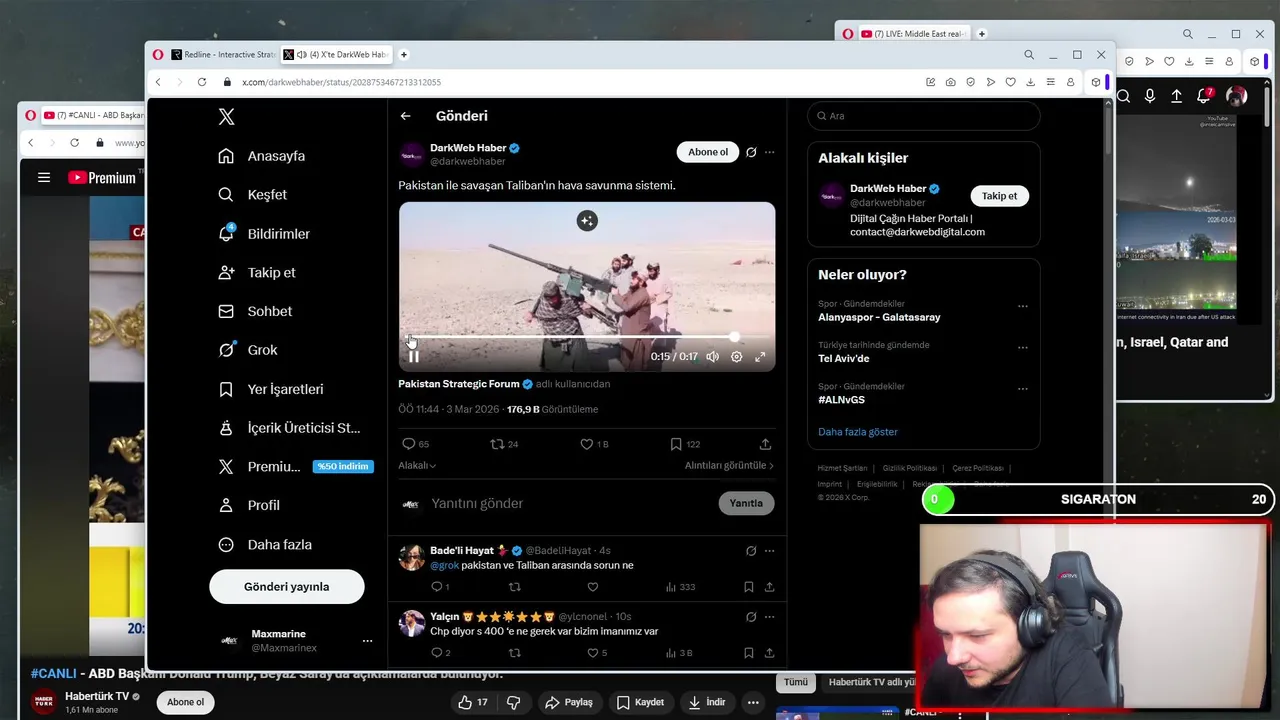Click Abone ol under Habertürk TV
The width and height of the screenshot is (1280, 720).
point(185,702)
